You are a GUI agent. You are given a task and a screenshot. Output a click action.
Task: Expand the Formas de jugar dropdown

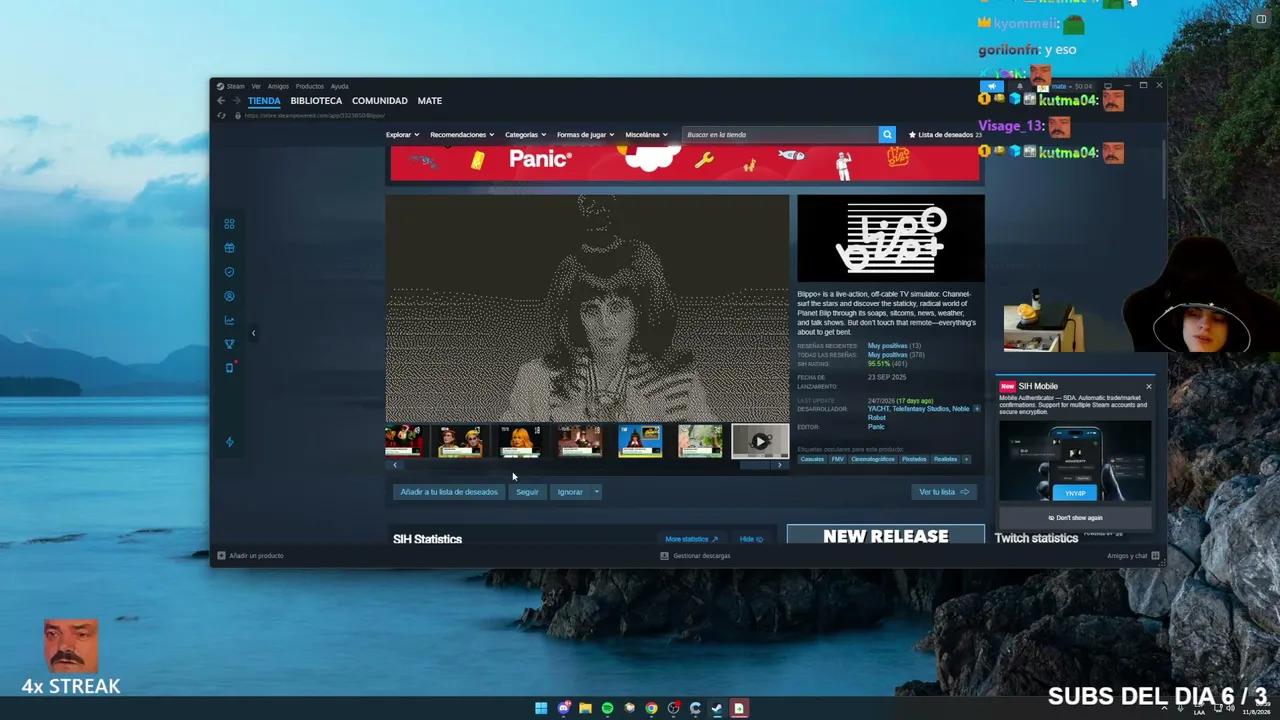[x=585, y=134]
